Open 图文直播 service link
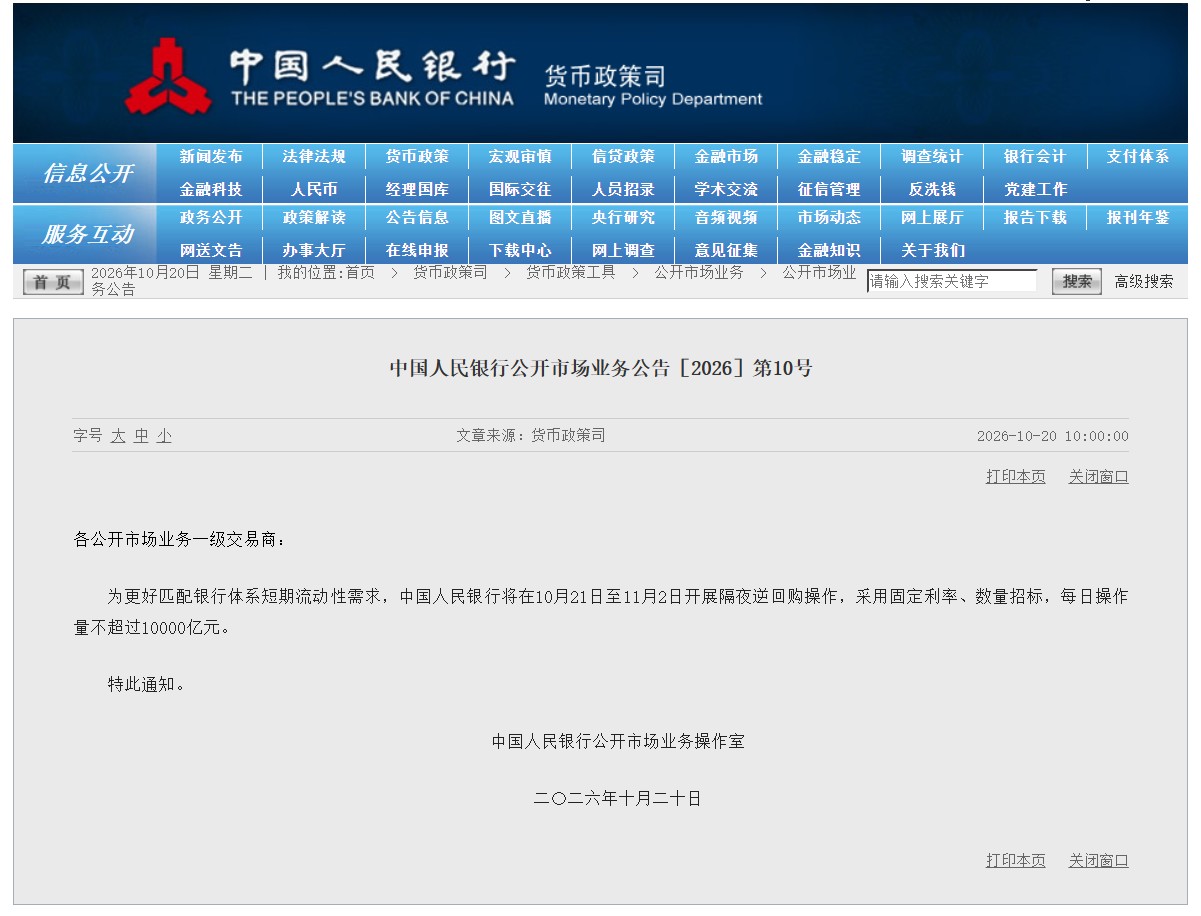Image resolution: width=1201 pixels, height=916 pixels. [520, 218]
